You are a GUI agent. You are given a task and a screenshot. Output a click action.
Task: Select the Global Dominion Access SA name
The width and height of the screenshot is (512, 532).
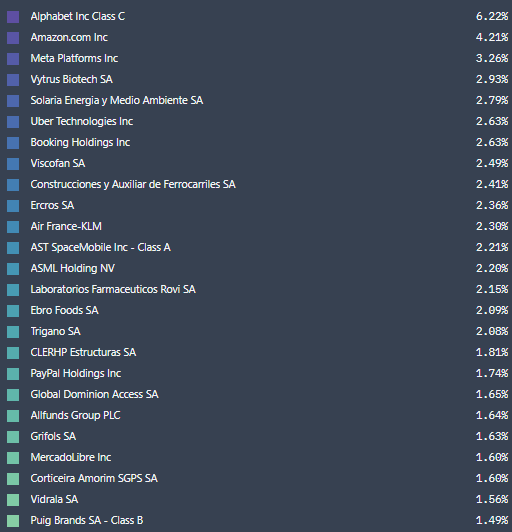[94, 394]
